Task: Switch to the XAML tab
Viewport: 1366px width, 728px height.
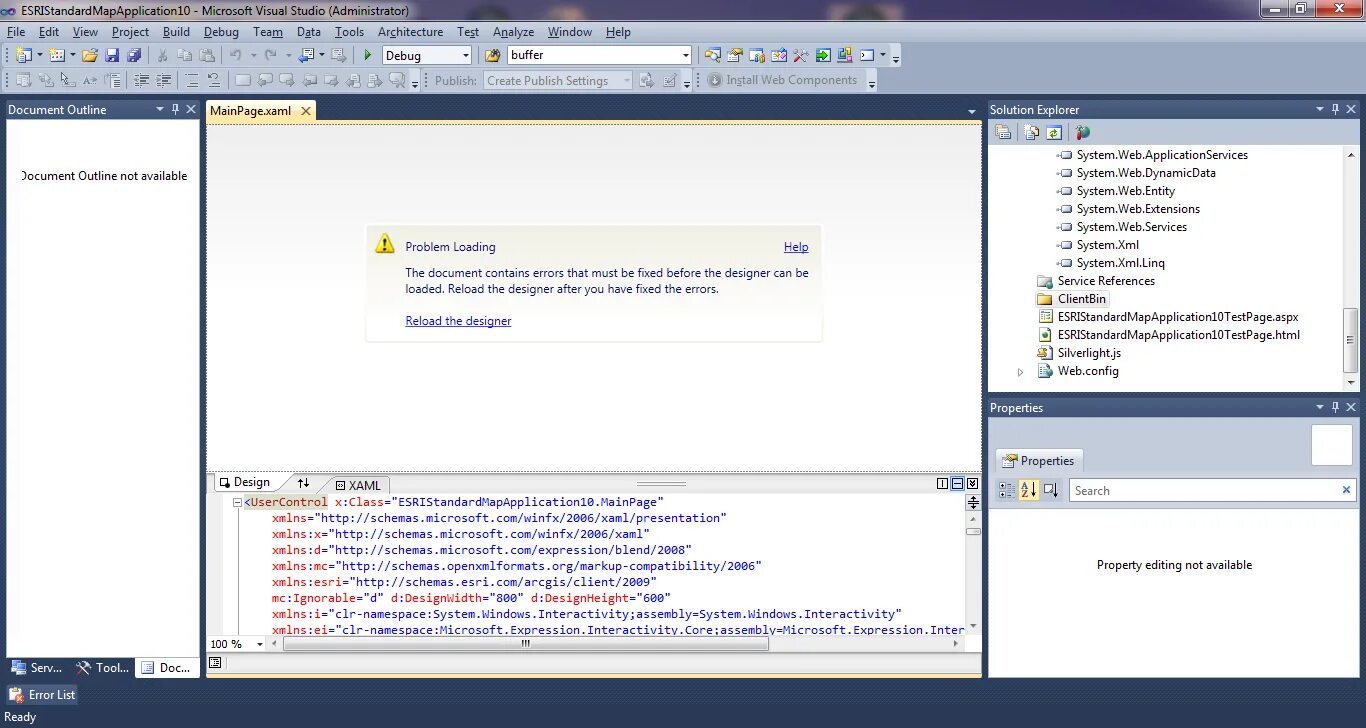Action: pyautogui.click(x=358, y=485)
